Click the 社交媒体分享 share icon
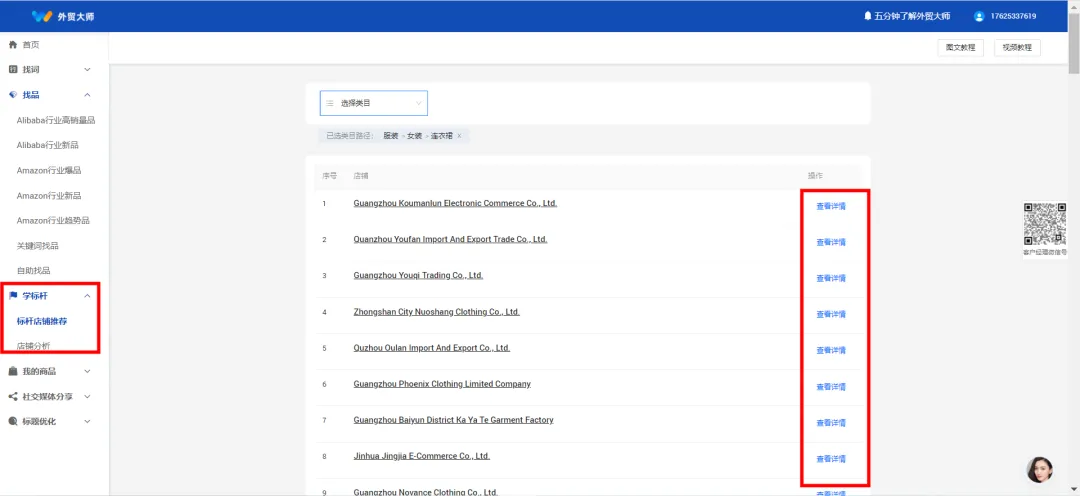Screen dimensions: 1080x496 [x=12, y=397]
